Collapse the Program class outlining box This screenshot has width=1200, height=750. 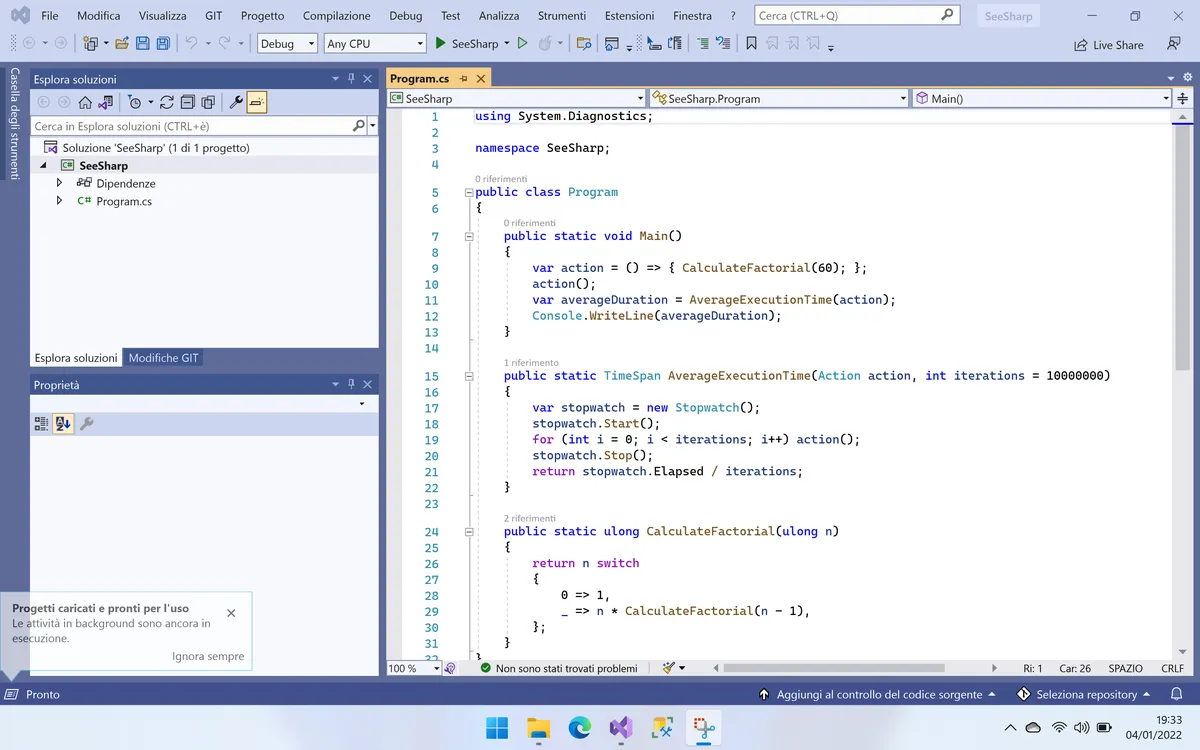coord(468,192)
